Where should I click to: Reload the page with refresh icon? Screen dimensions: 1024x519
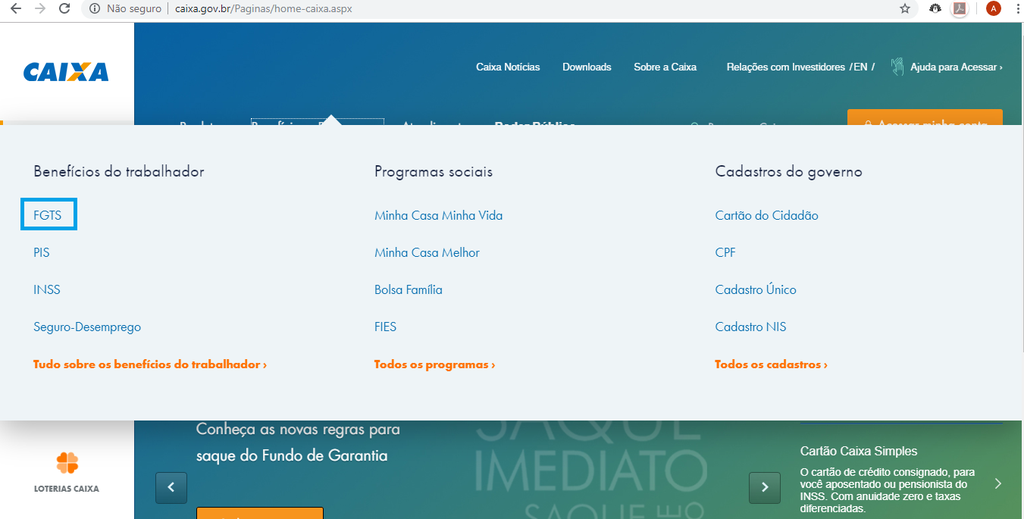click(64, 8)
